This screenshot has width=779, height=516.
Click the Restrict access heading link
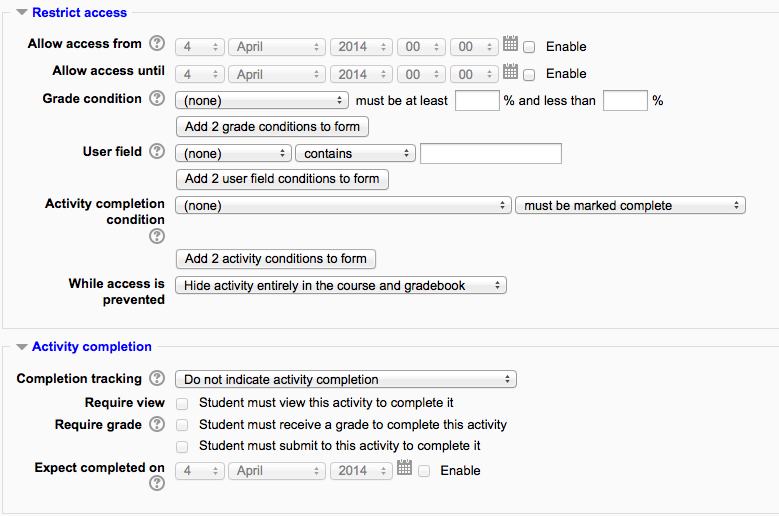(x=79, y=12)
